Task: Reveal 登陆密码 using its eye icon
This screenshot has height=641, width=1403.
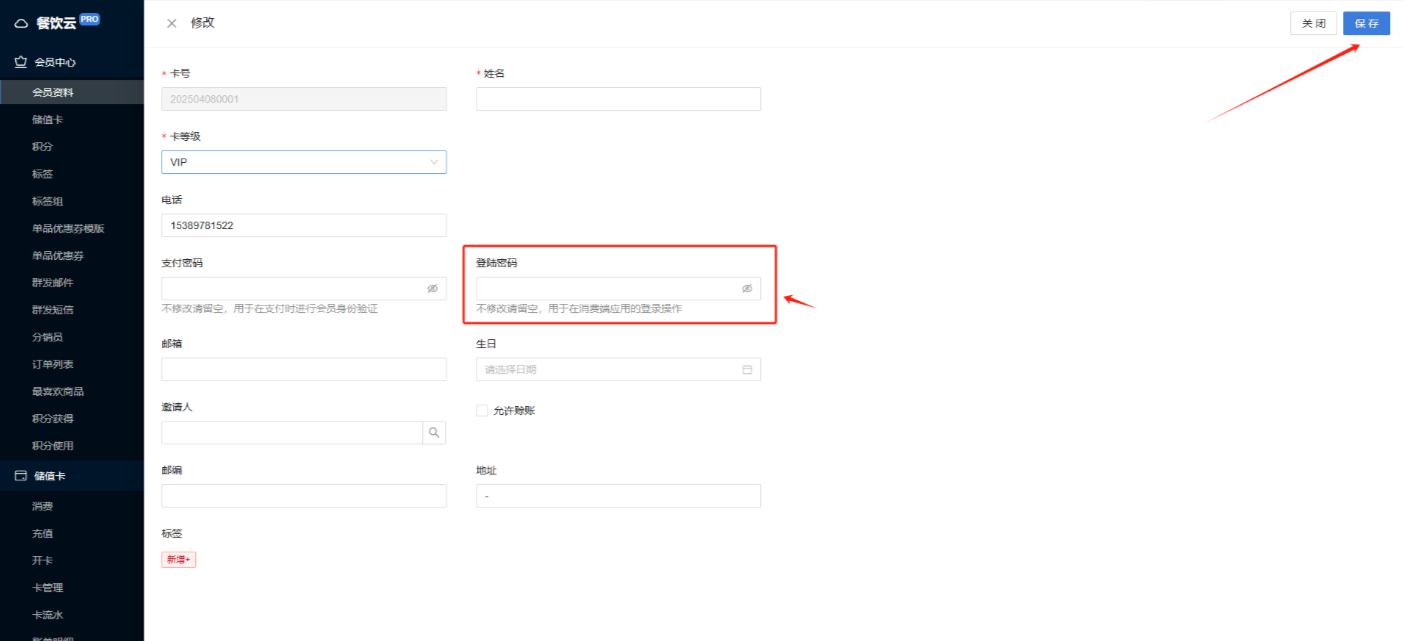Action: pos(747,288)
